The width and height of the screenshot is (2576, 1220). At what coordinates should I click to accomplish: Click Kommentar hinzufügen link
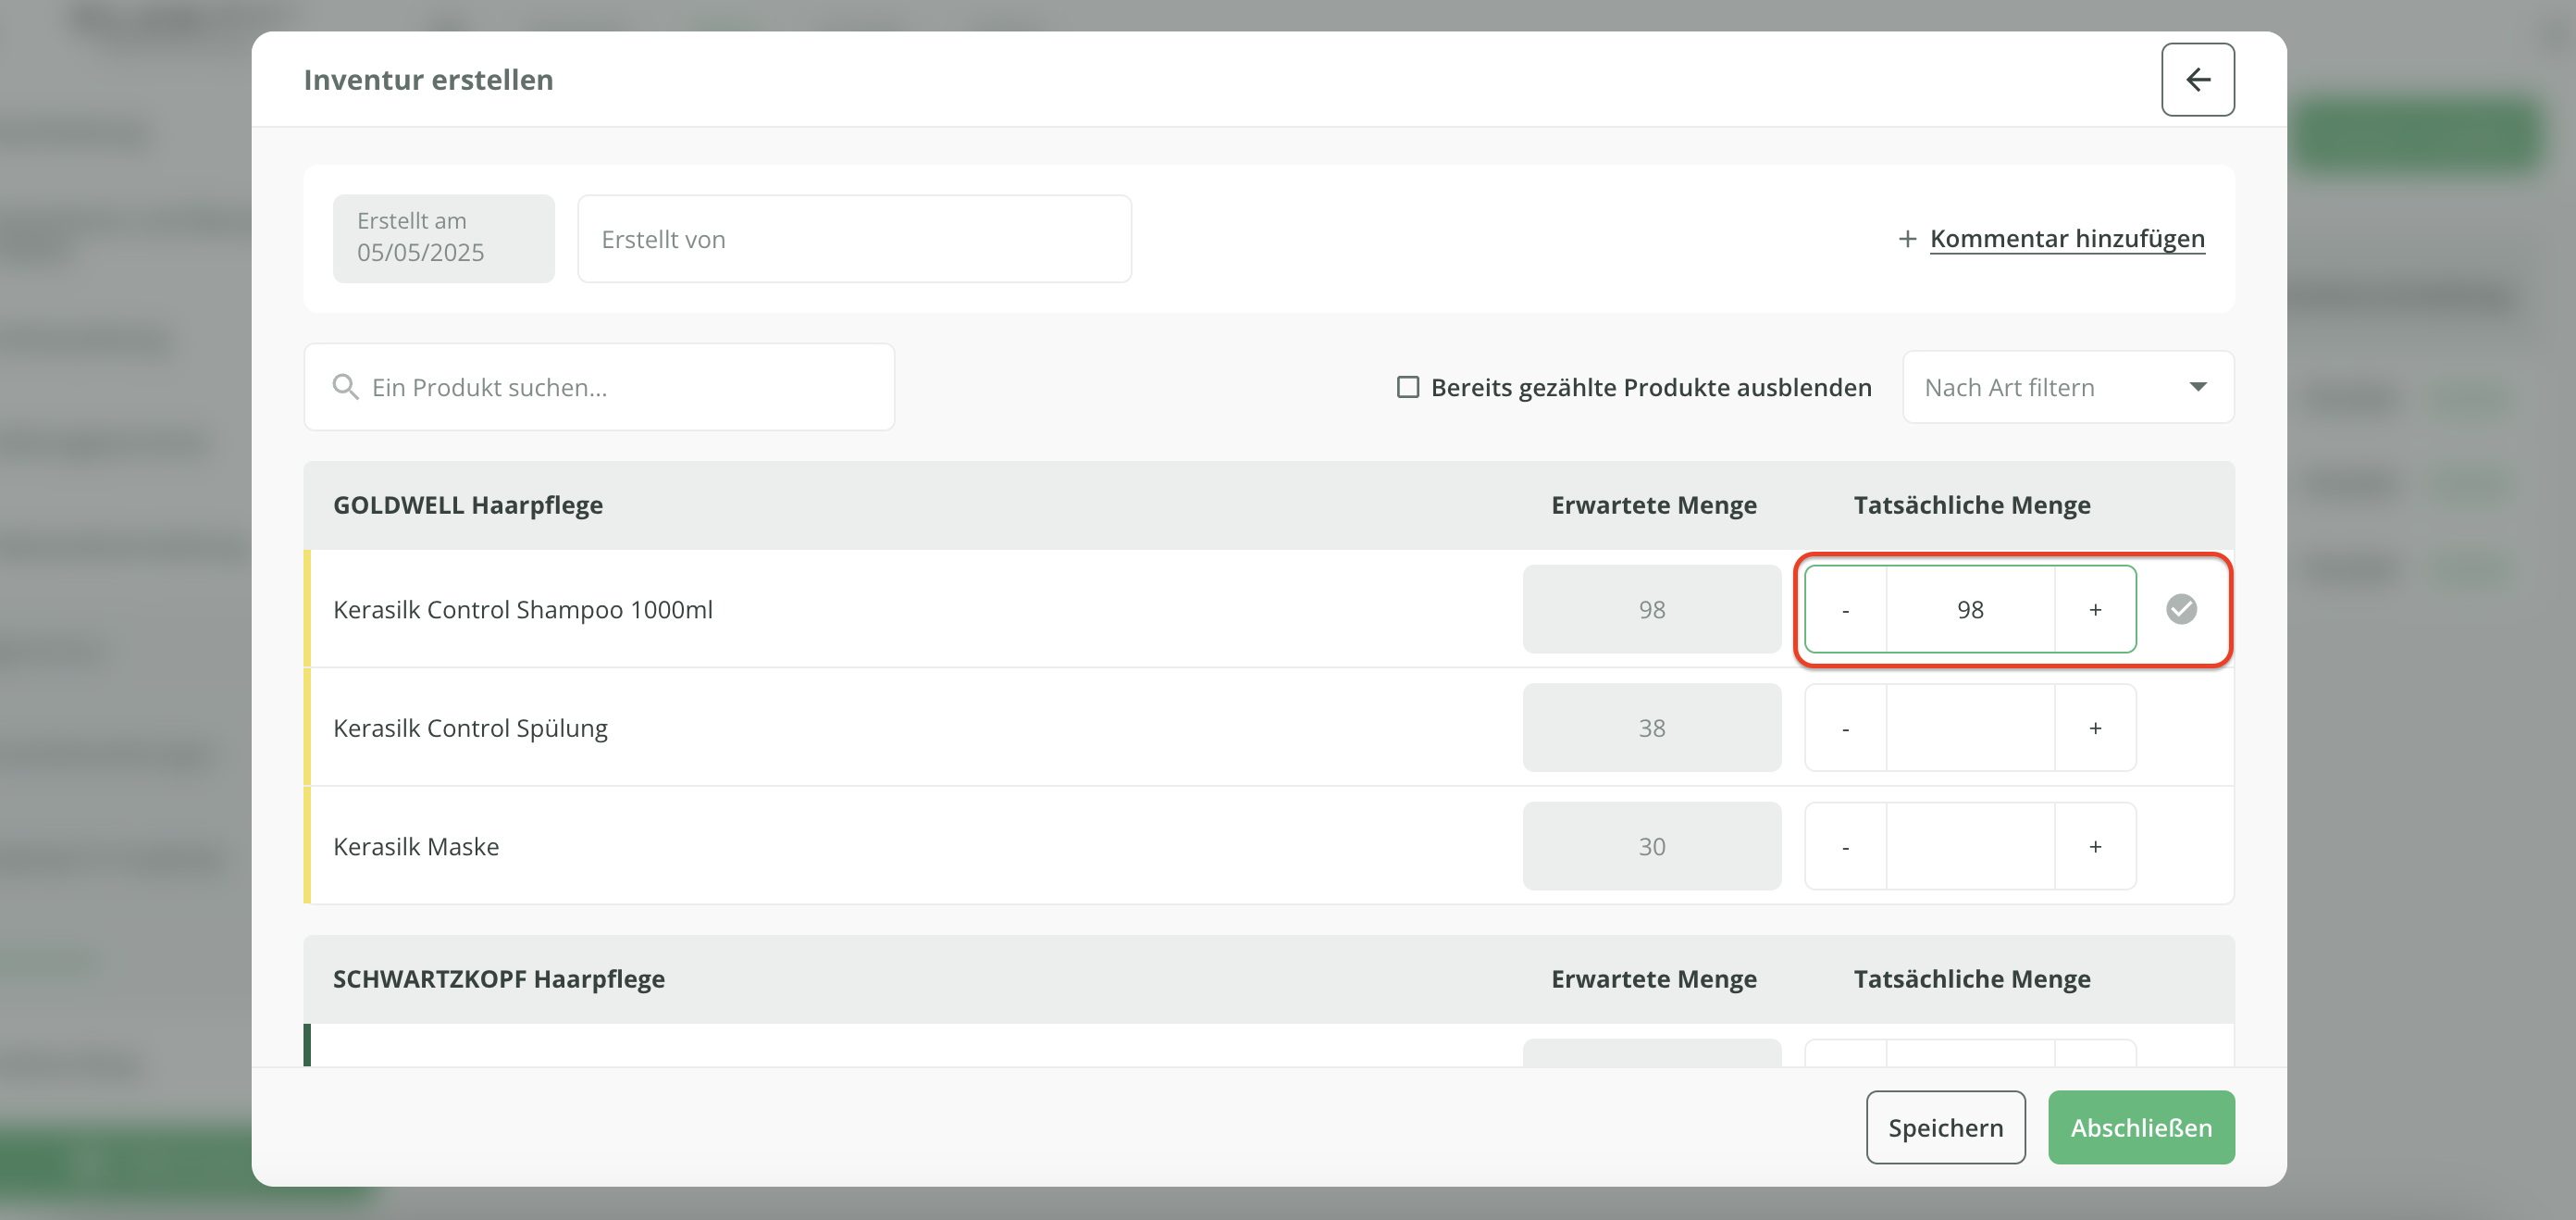(2066, 239)
